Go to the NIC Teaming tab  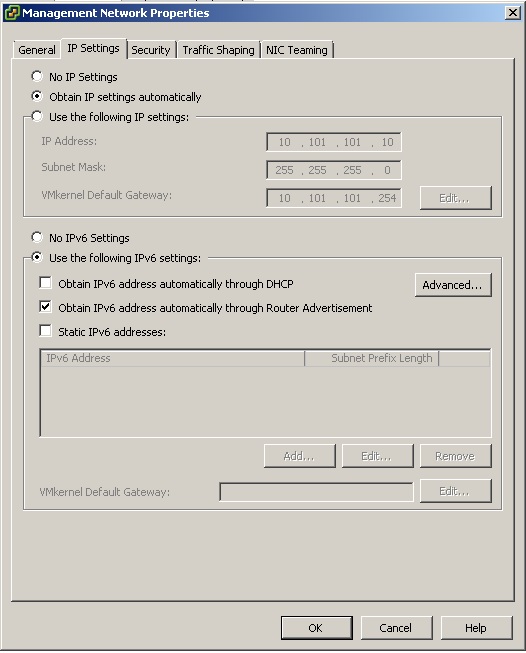(x=297, y=50)
